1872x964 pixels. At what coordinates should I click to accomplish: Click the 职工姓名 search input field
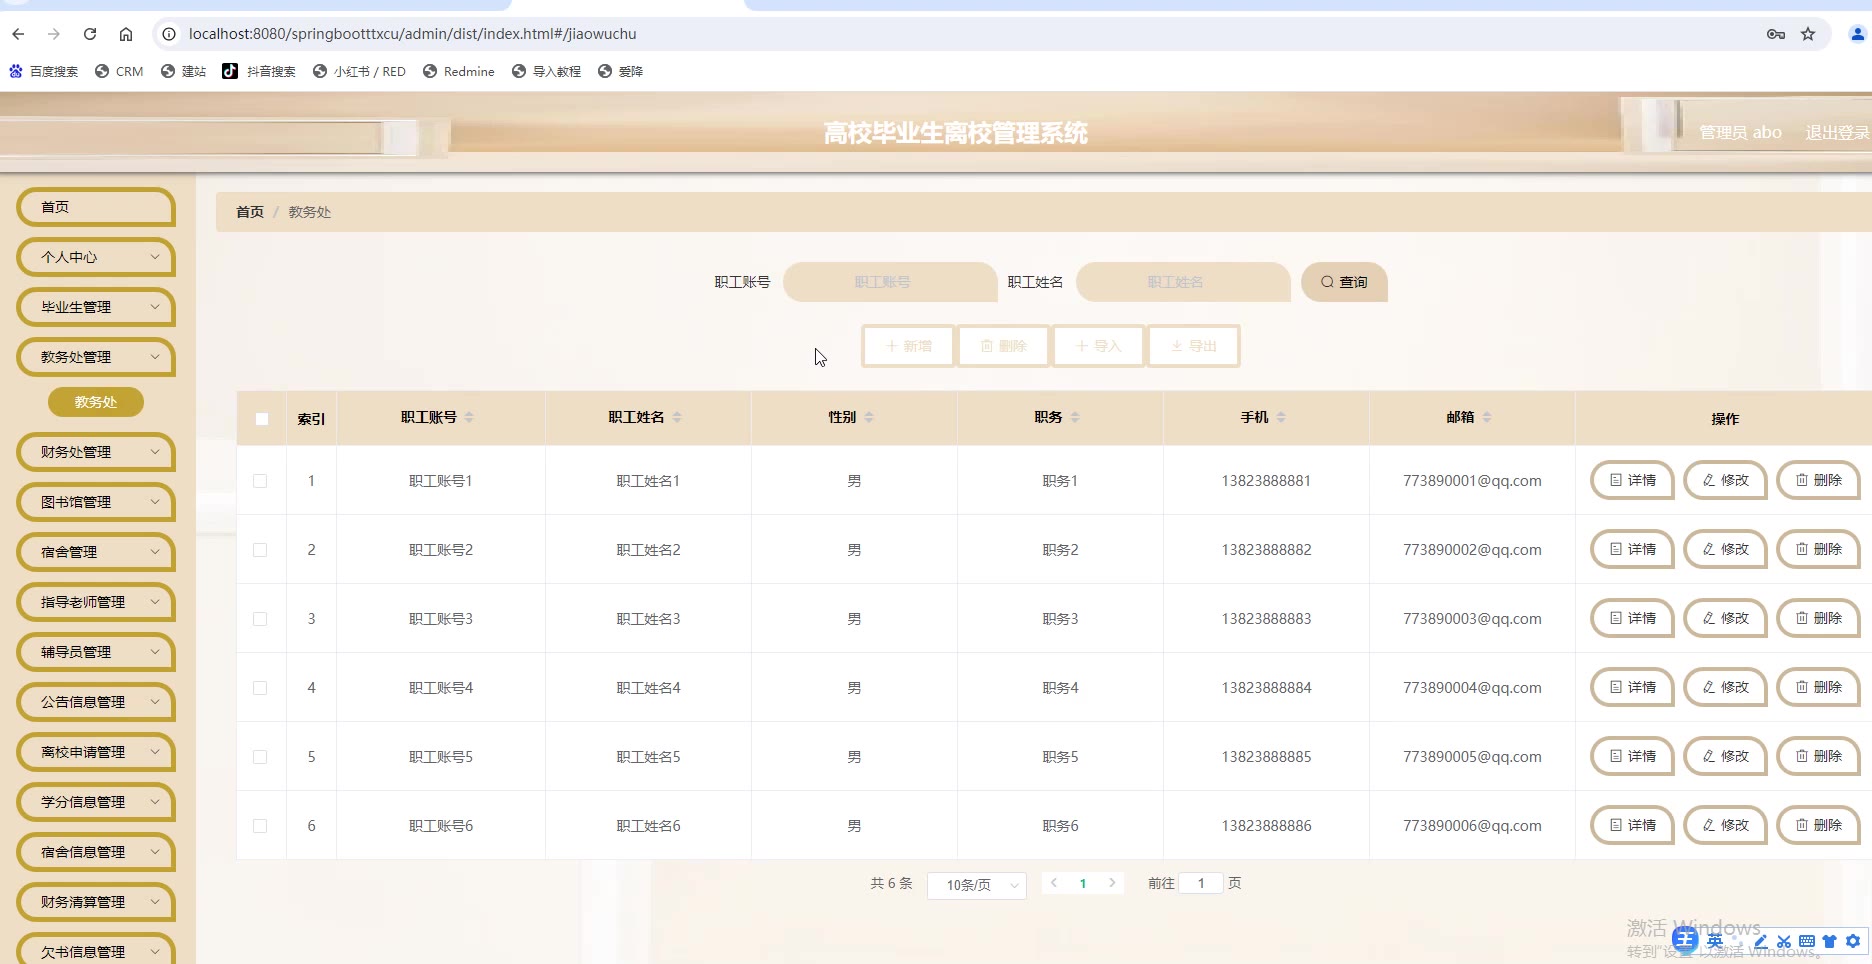point(1182,282)
